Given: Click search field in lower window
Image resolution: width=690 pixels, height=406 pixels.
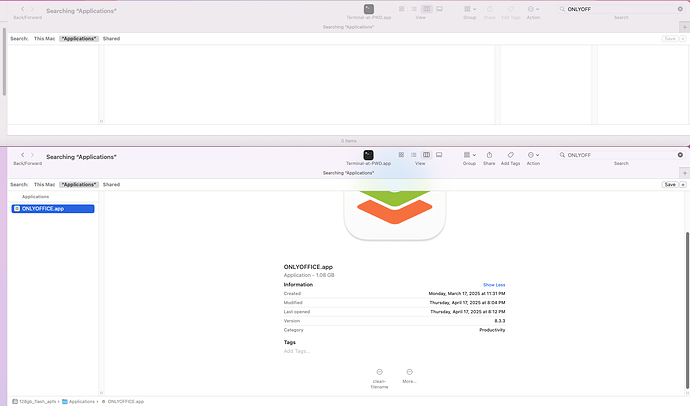Looking at the screenshot, I should [x=621, y=155].
